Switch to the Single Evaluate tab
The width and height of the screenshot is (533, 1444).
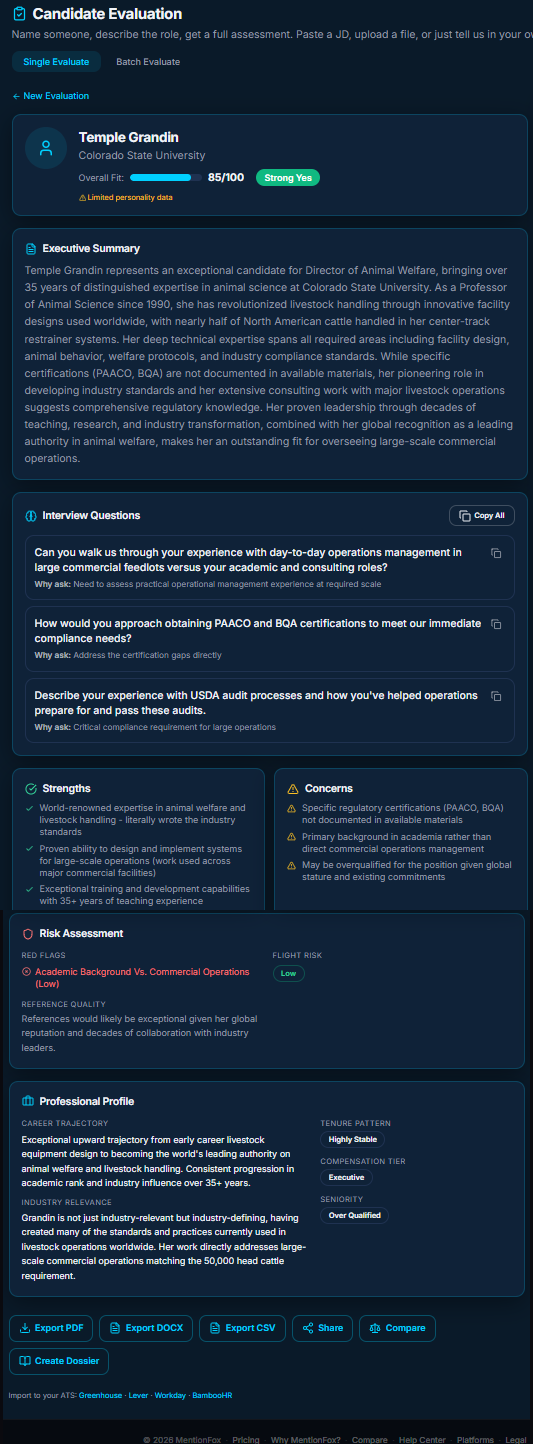[56, 62]
